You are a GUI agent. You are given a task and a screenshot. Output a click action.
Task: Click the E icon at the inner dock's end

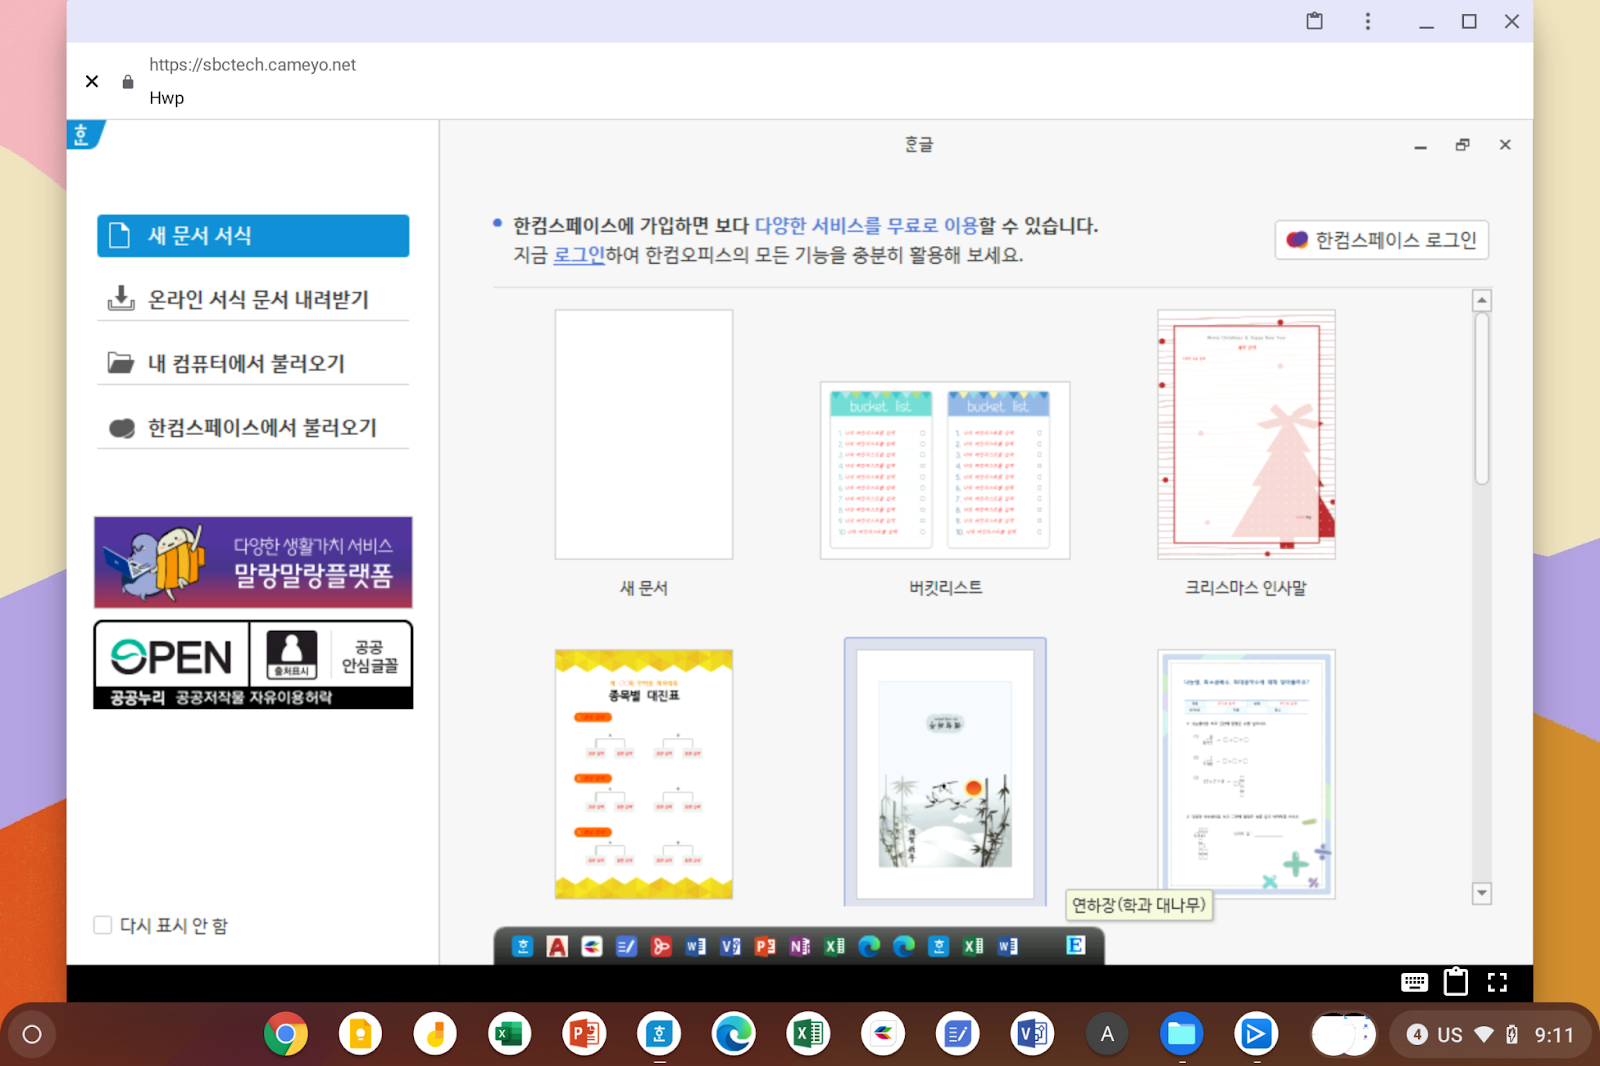point(1075,945)
